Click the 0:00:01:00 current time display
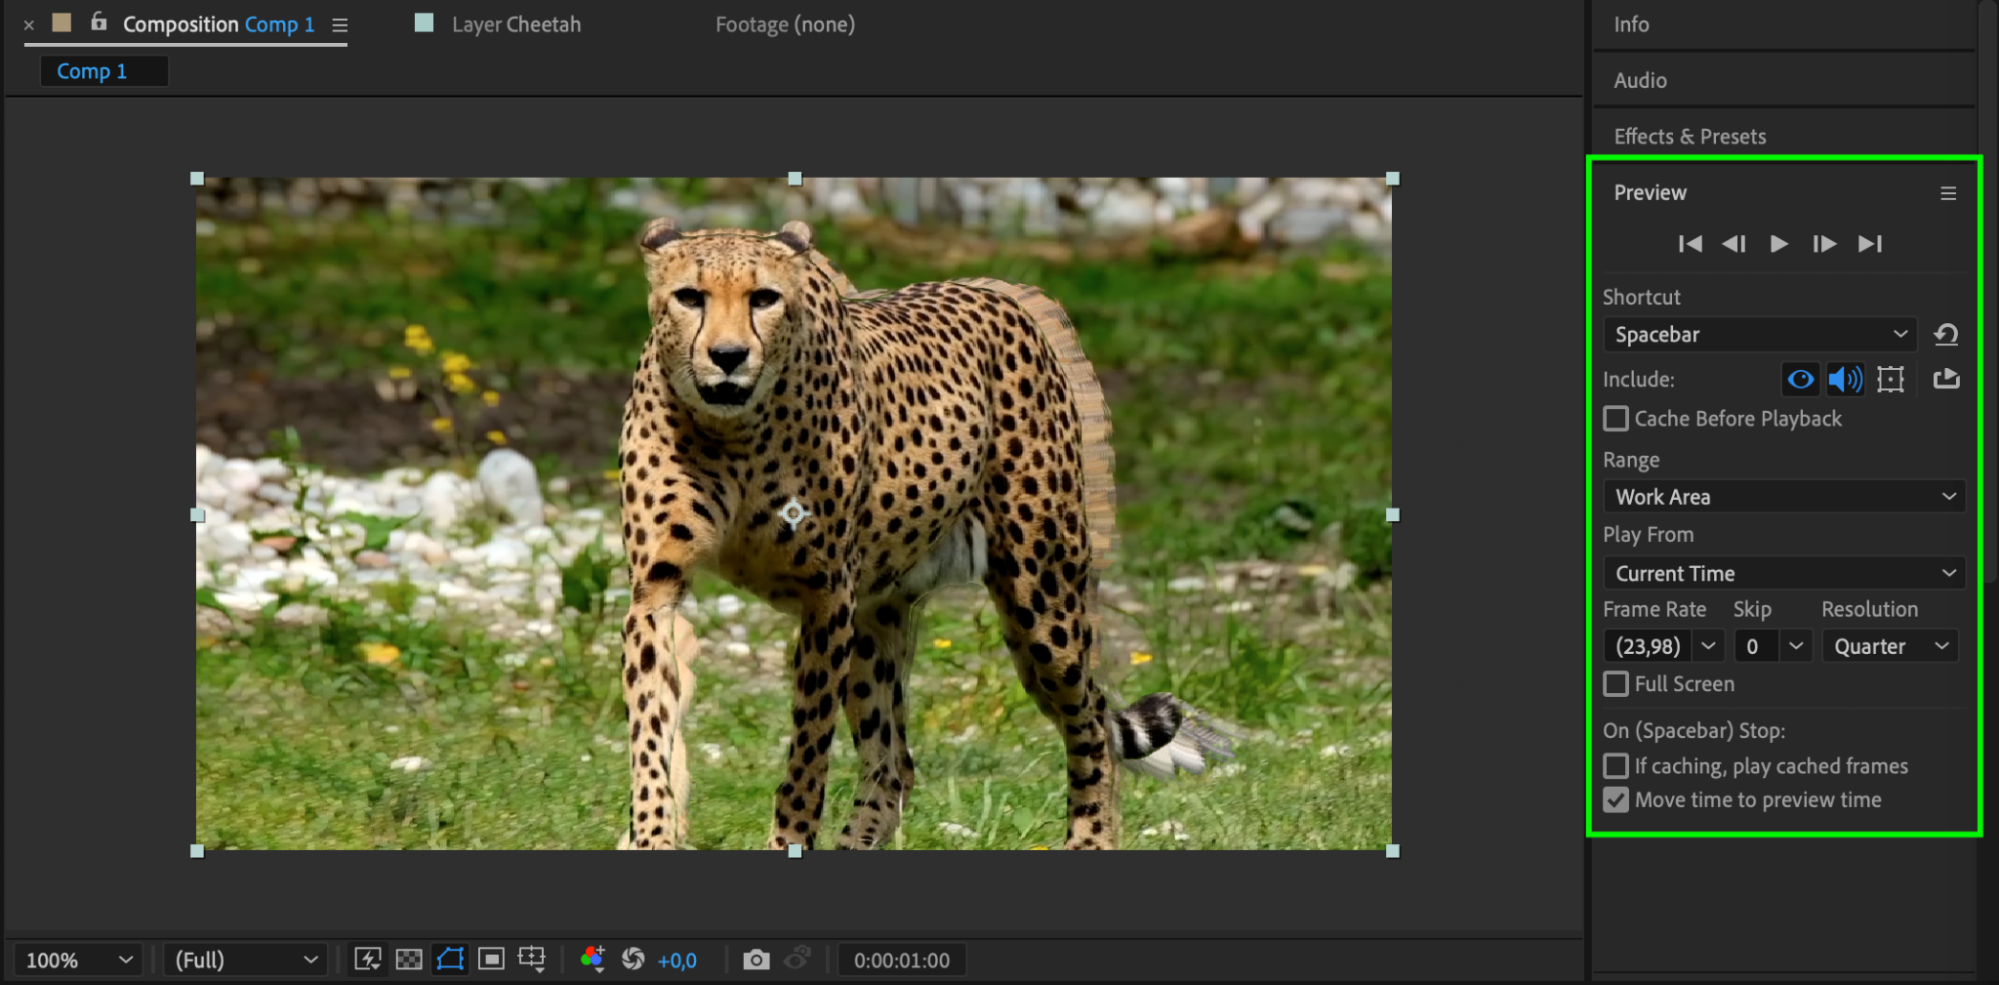This screenshot has height=985, width=1999. [901, 960]
